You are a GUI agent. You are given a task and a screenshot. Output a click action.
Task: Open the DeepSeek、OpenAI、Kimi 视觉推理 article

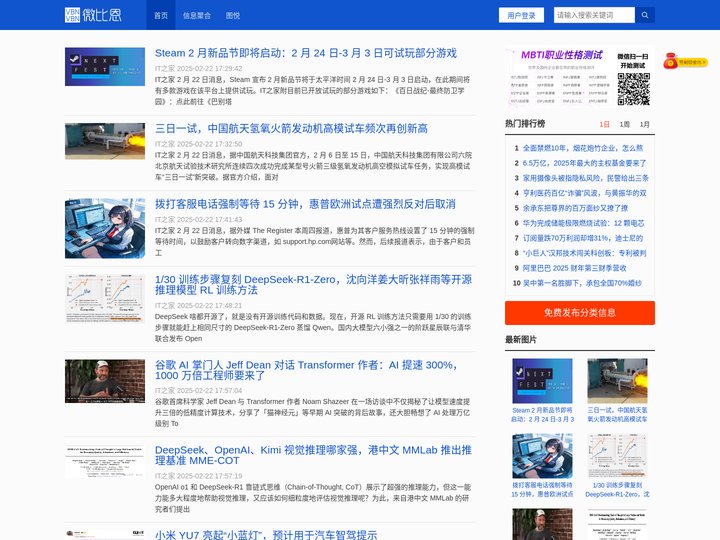click(x=313, y=455)
